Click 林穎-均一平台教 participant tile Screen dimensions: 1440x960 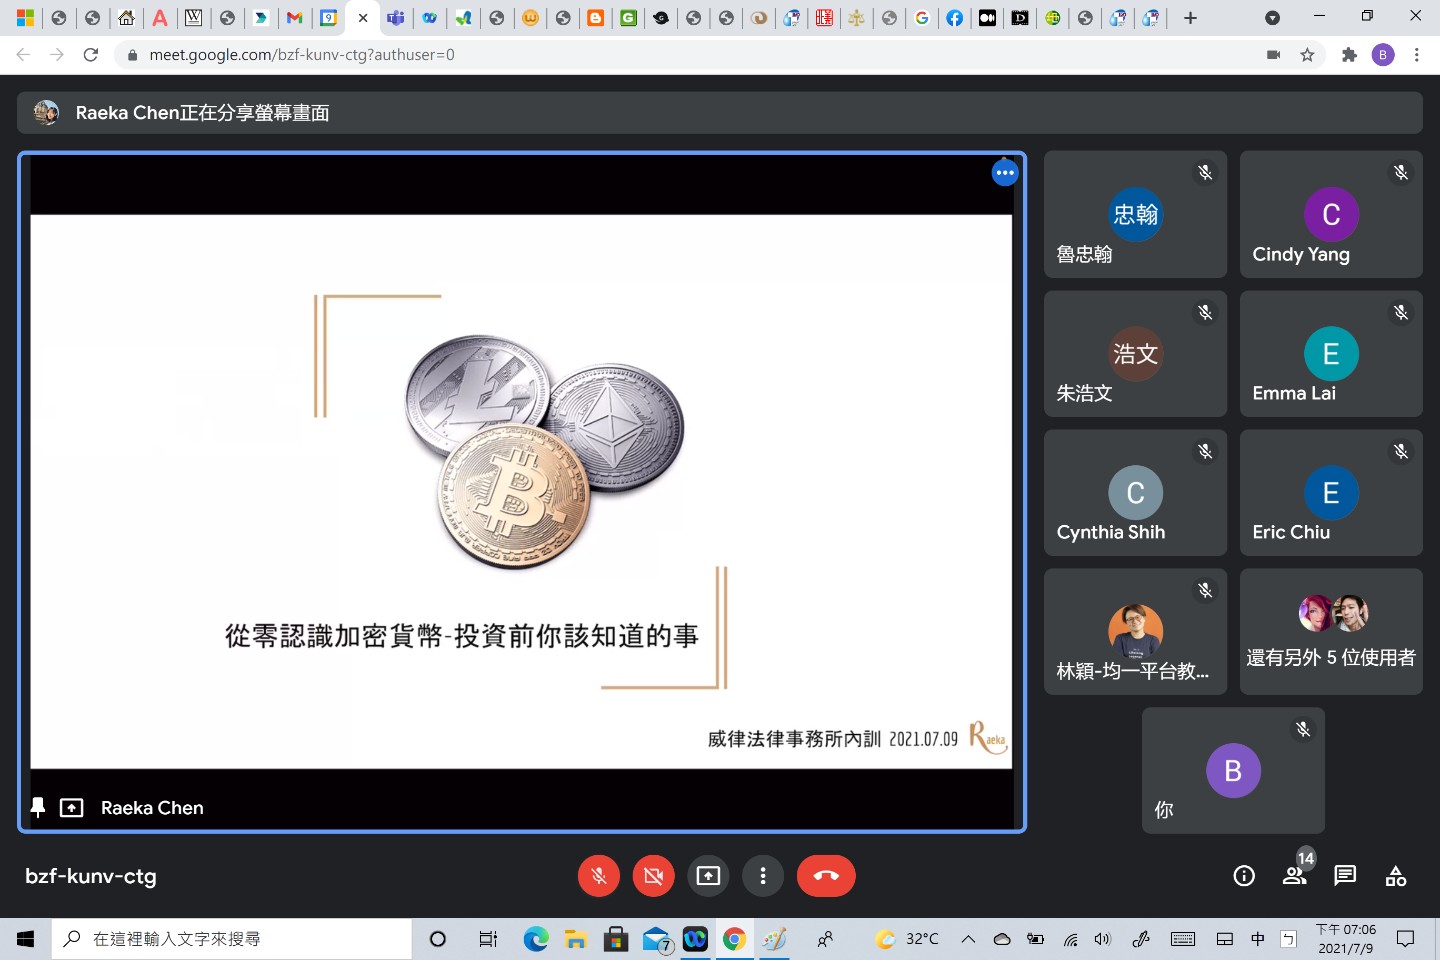1135,632
